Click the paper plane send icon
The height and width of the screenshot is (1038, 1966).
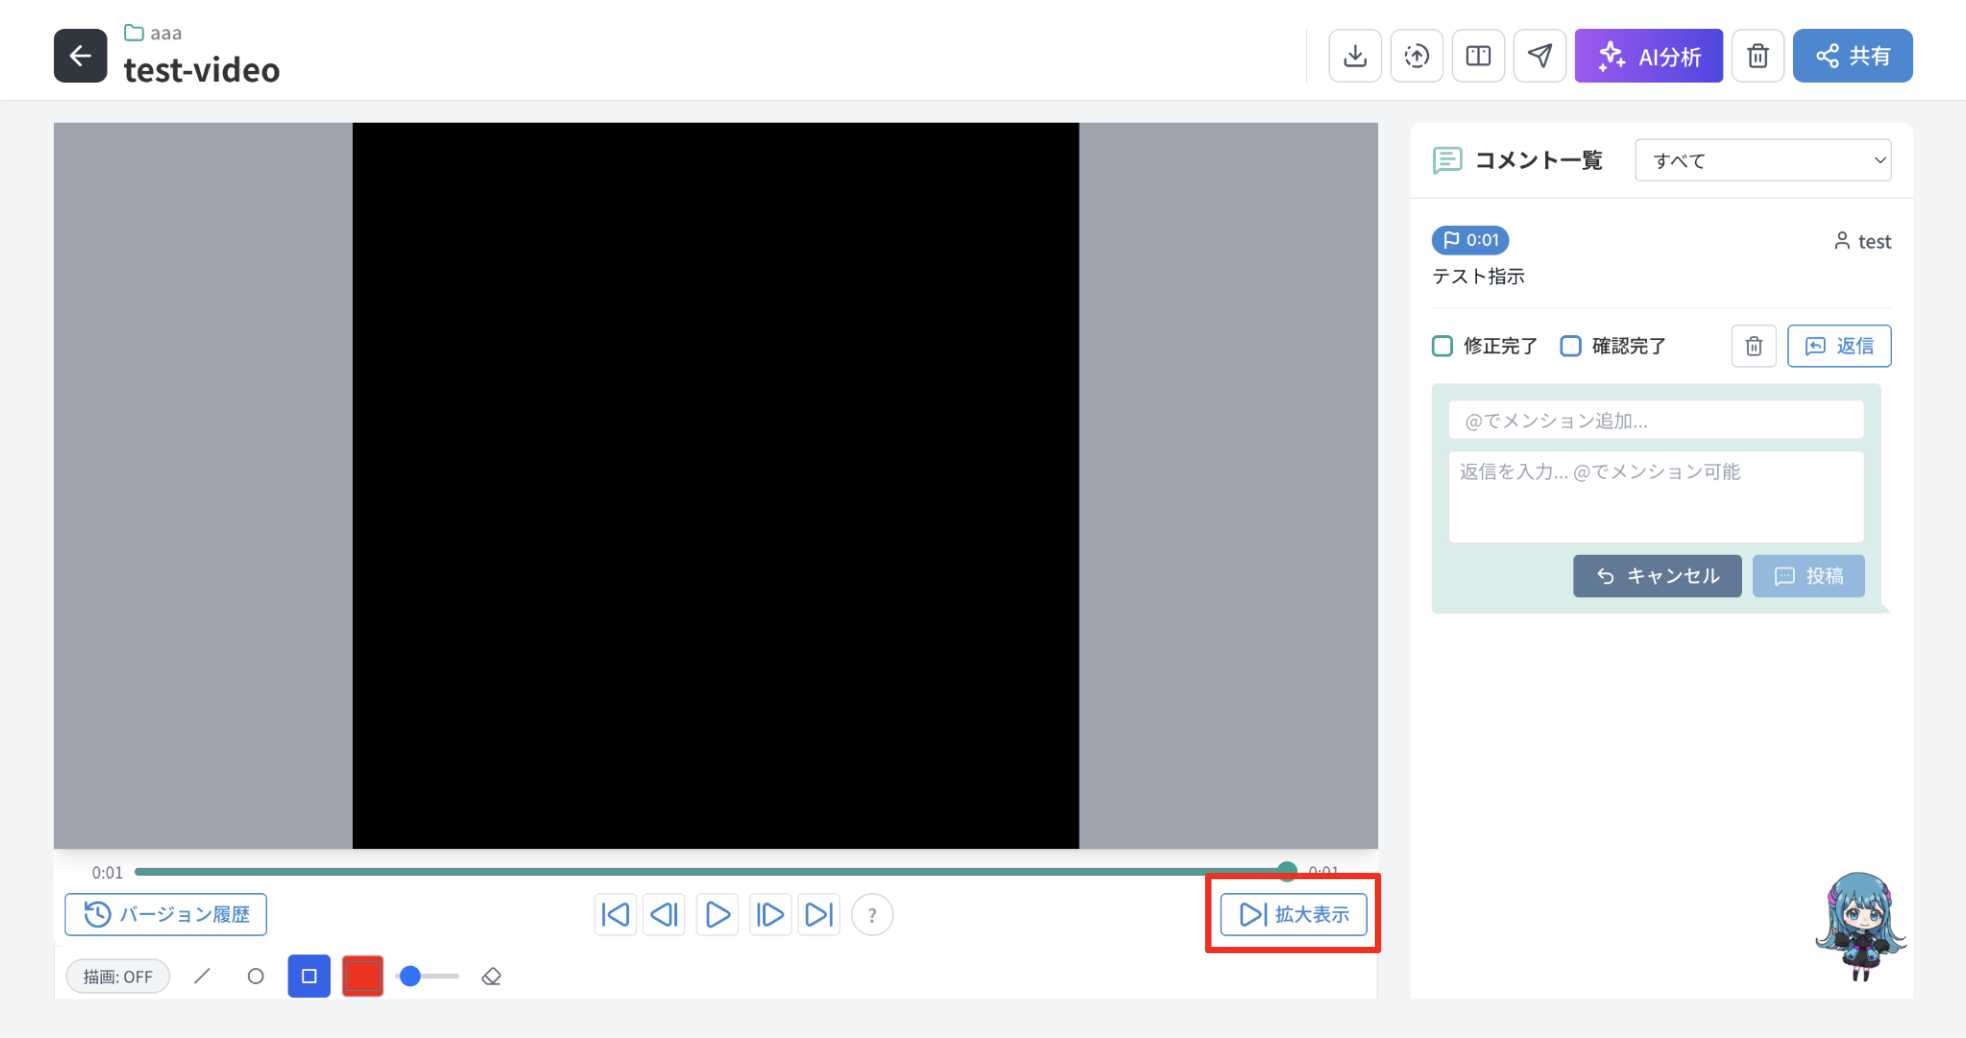click(x=1540, y=56)
